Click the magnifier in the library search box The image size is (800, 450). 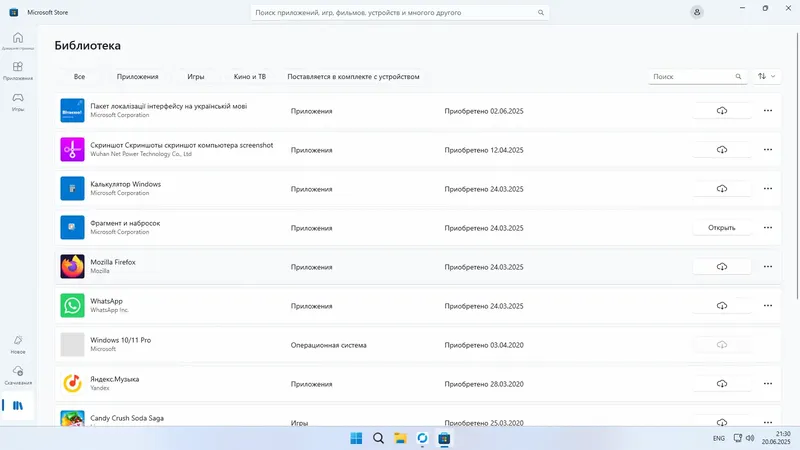tap(738, 77)
